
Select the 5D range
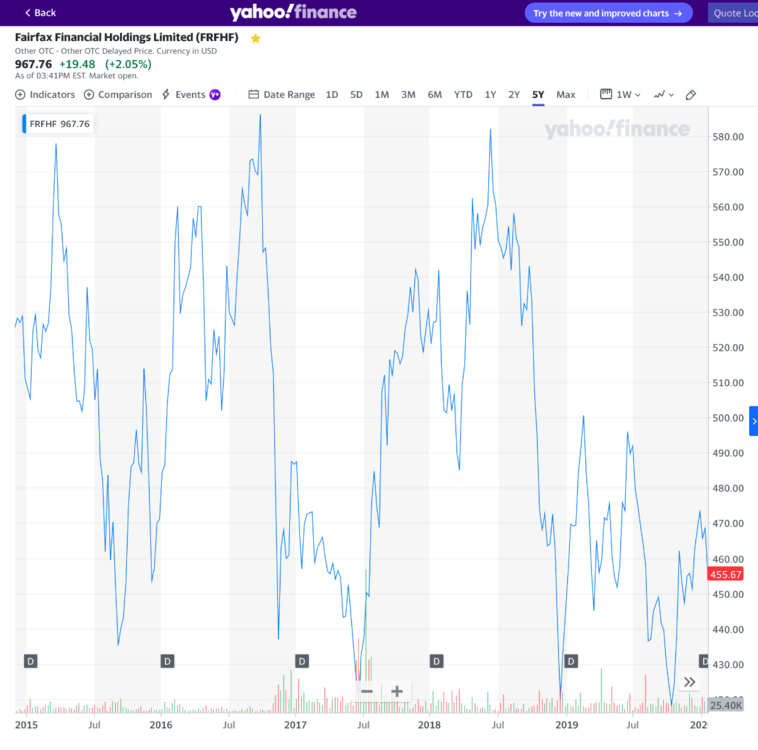tap(356, 95)
